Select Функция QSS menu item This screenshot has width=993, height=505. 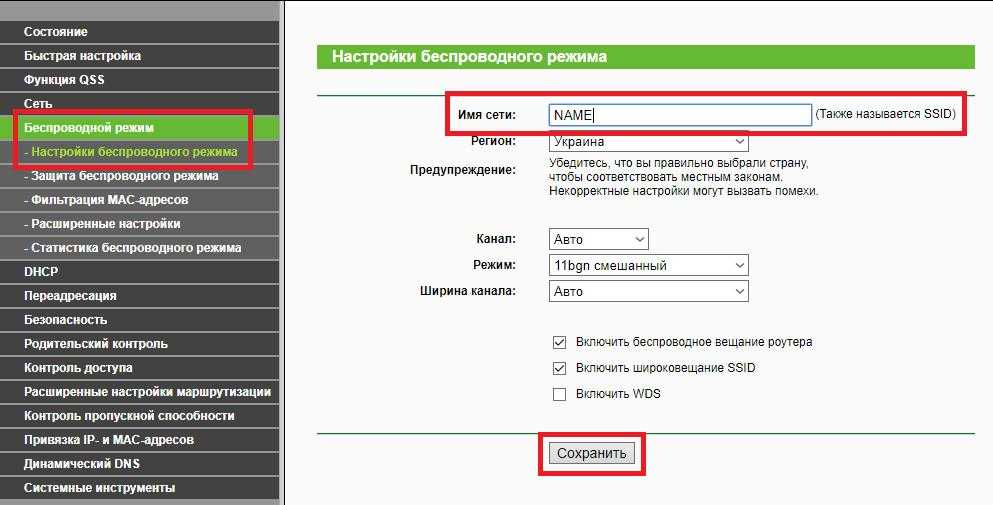coord(139,80)
